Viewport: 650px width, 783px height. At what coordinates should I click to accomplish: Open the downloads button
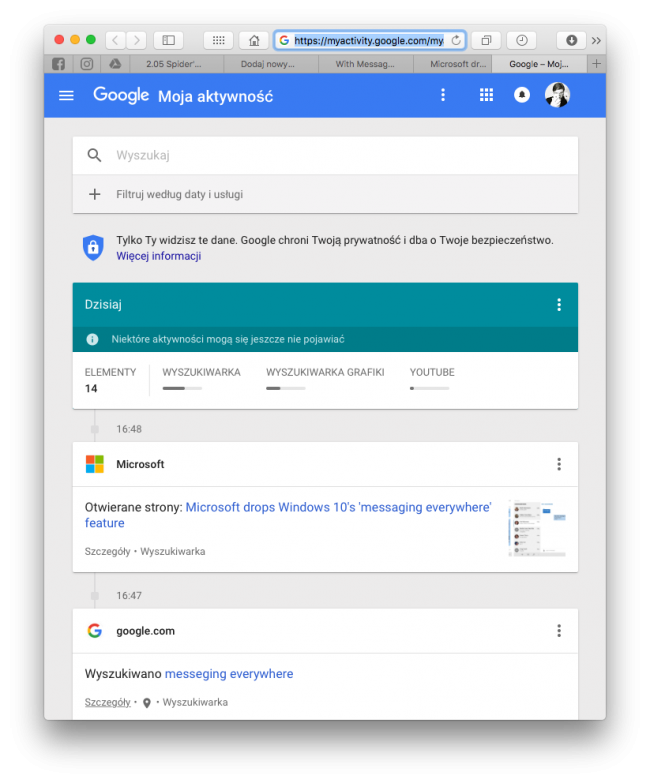pyautogui.click(x=572, y=40)
